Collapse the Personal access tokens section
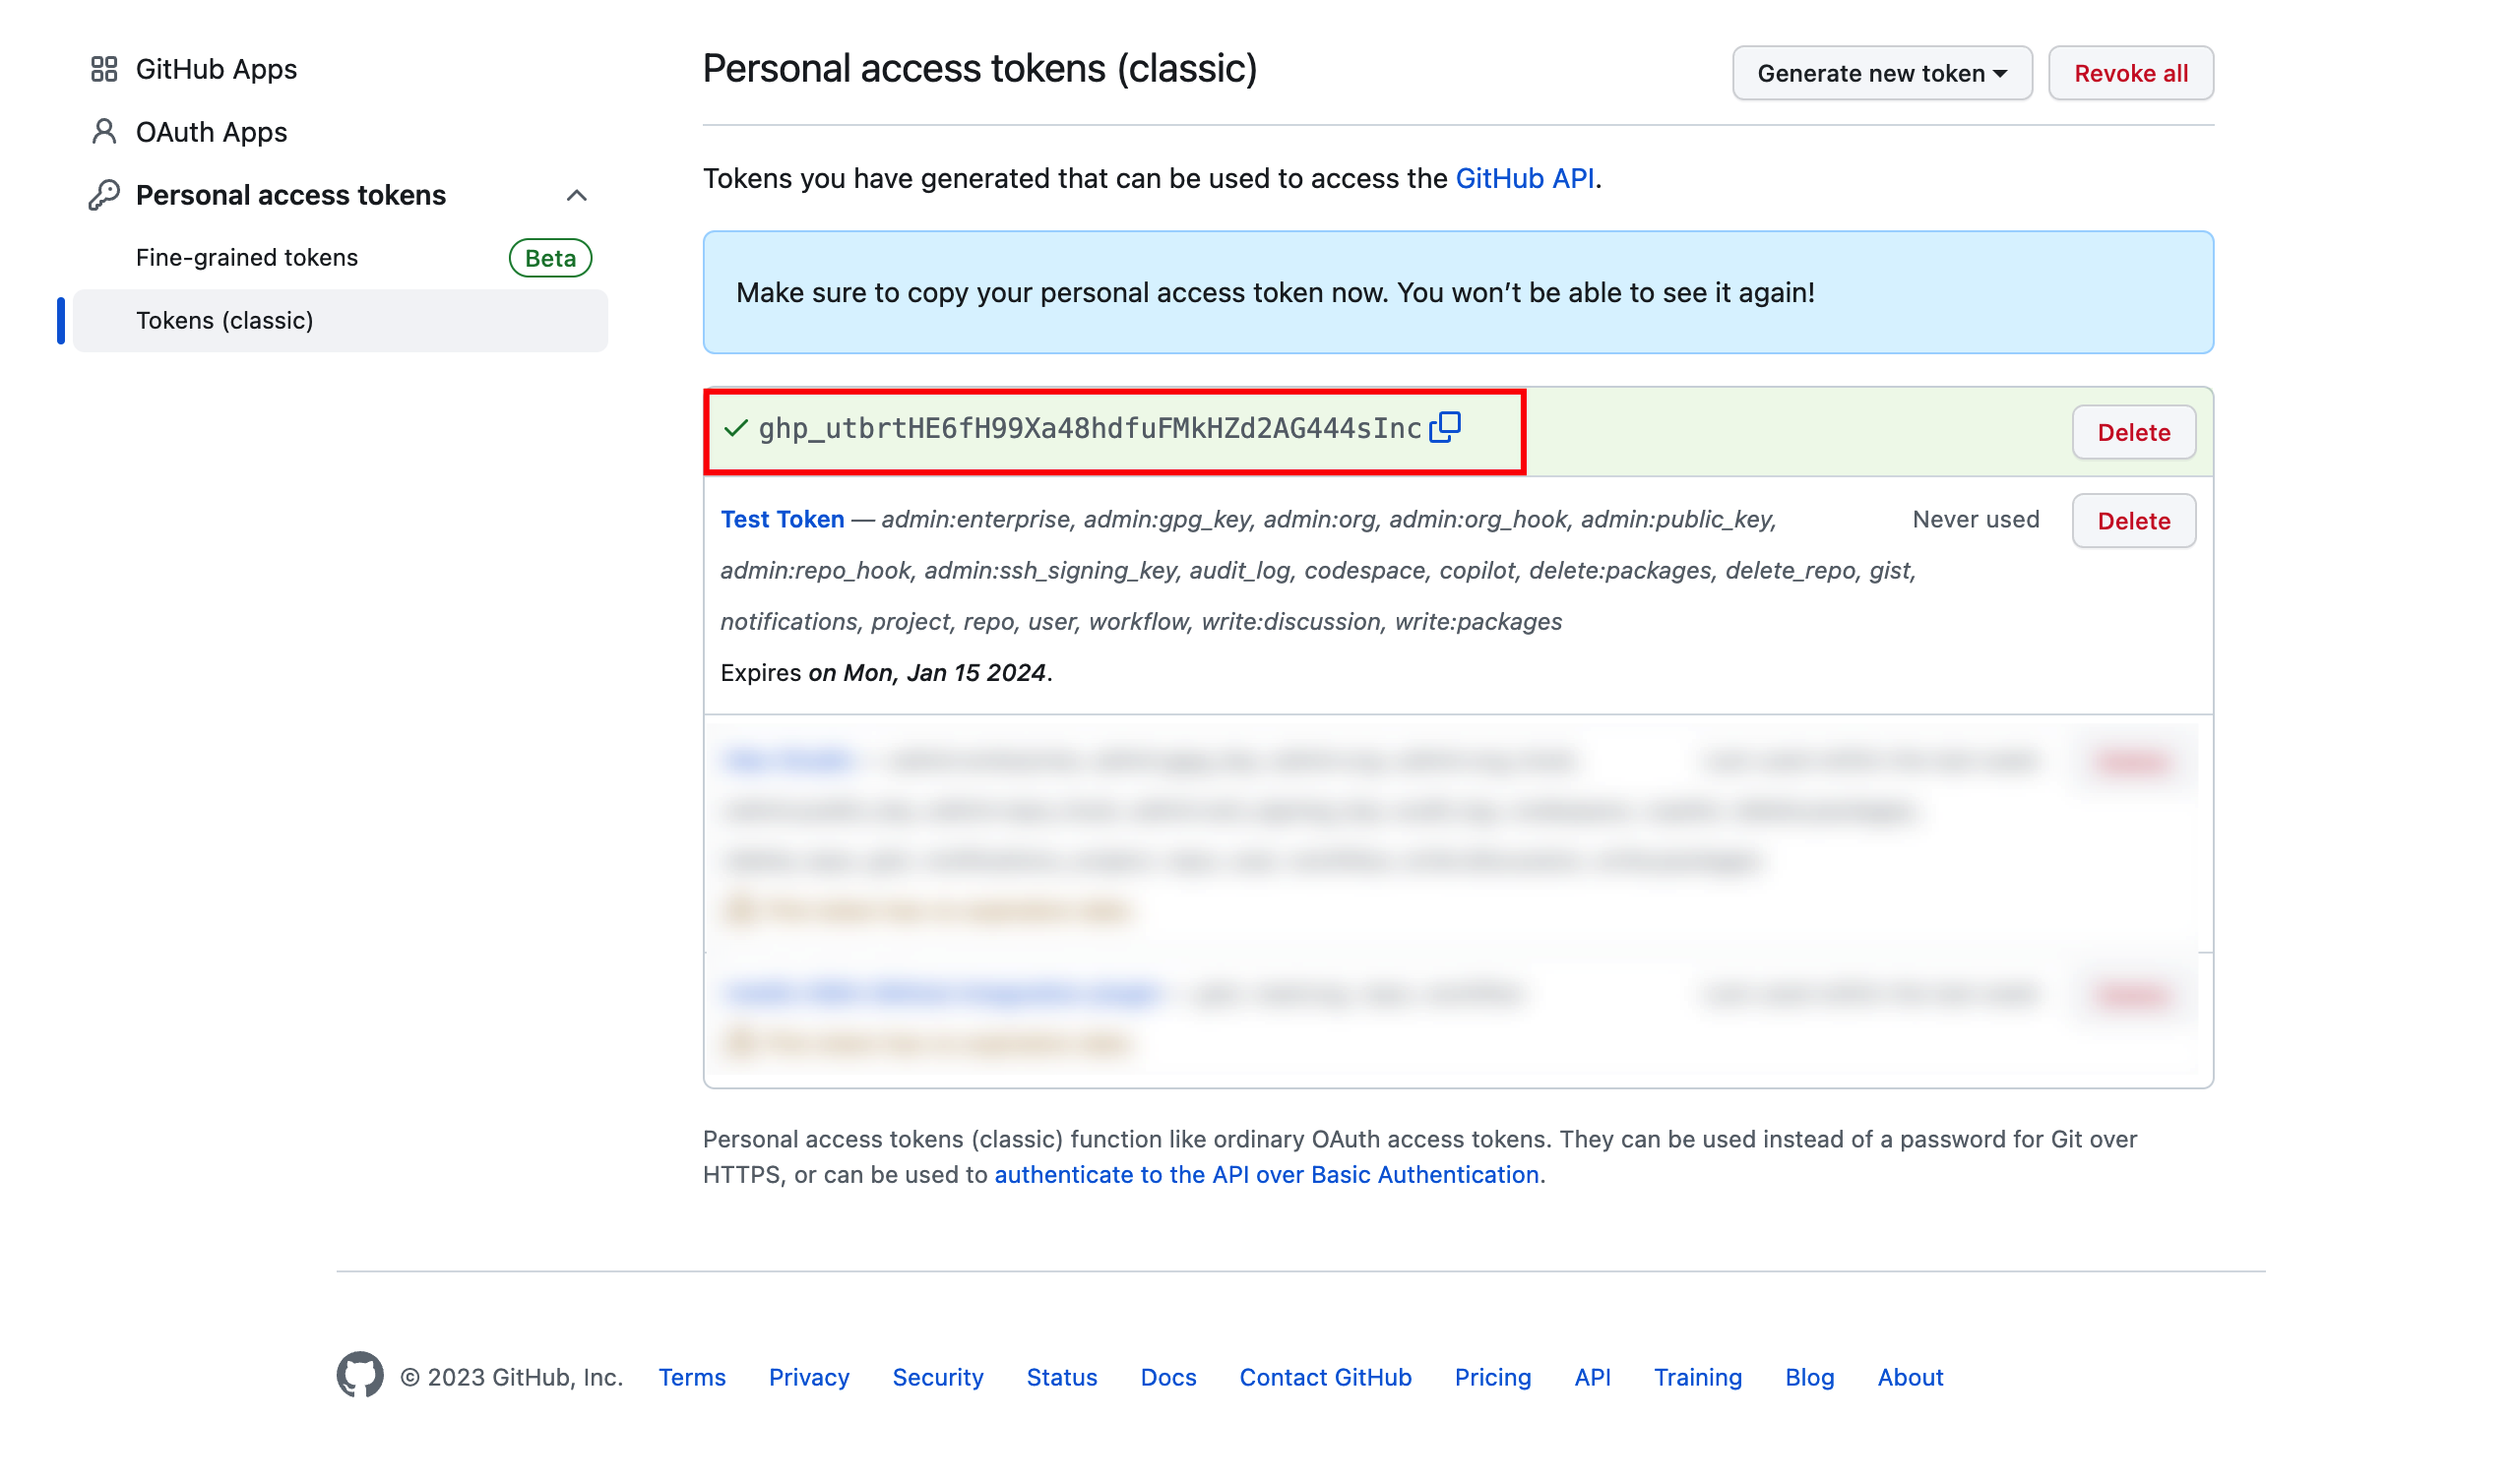The image size is (2514, 1484). point(578,194)
